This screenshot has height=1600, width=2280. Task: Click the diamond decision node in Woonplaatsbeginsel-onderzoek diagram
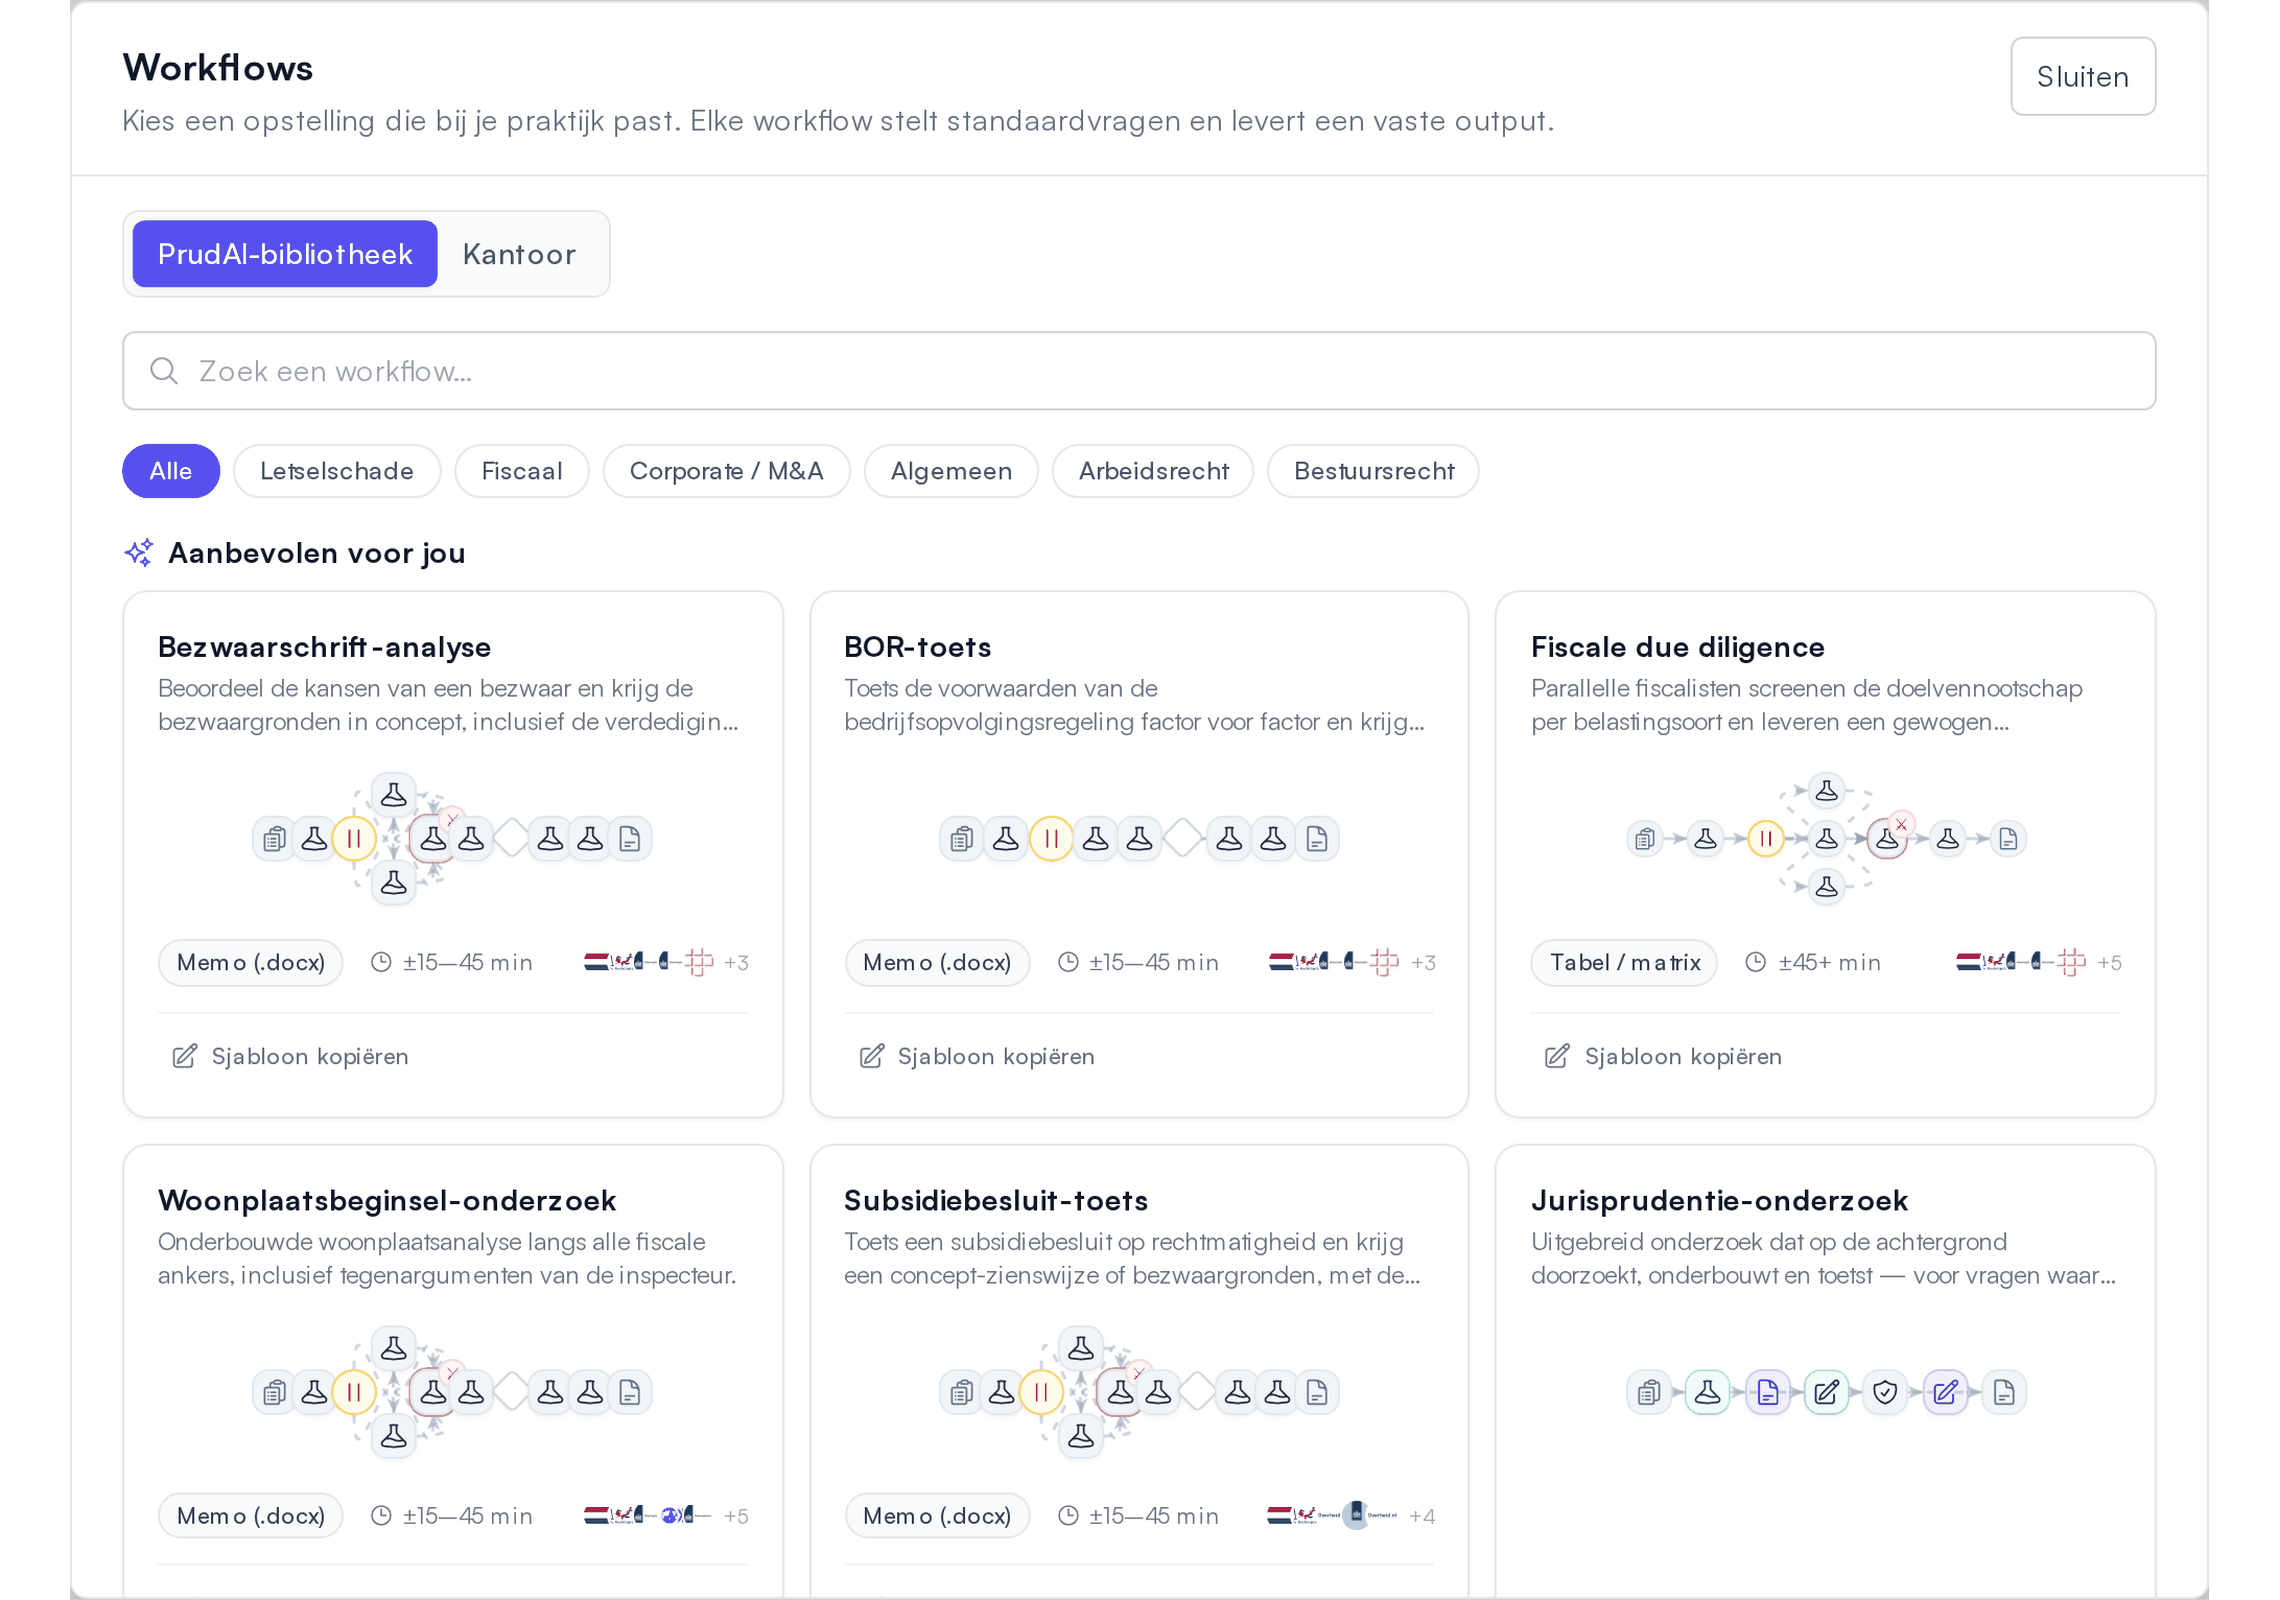[511, 1391]
